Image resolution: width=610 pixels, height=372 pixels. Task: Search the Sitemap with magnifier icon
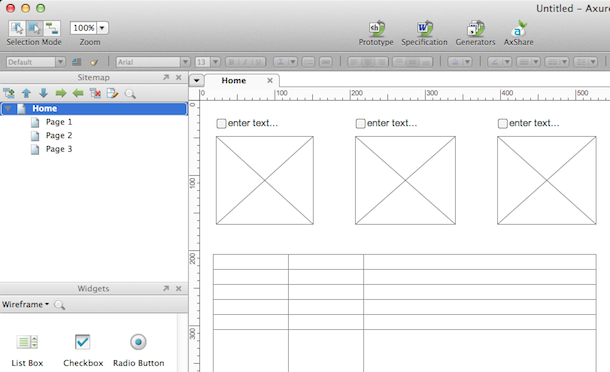tap(130, 93)
